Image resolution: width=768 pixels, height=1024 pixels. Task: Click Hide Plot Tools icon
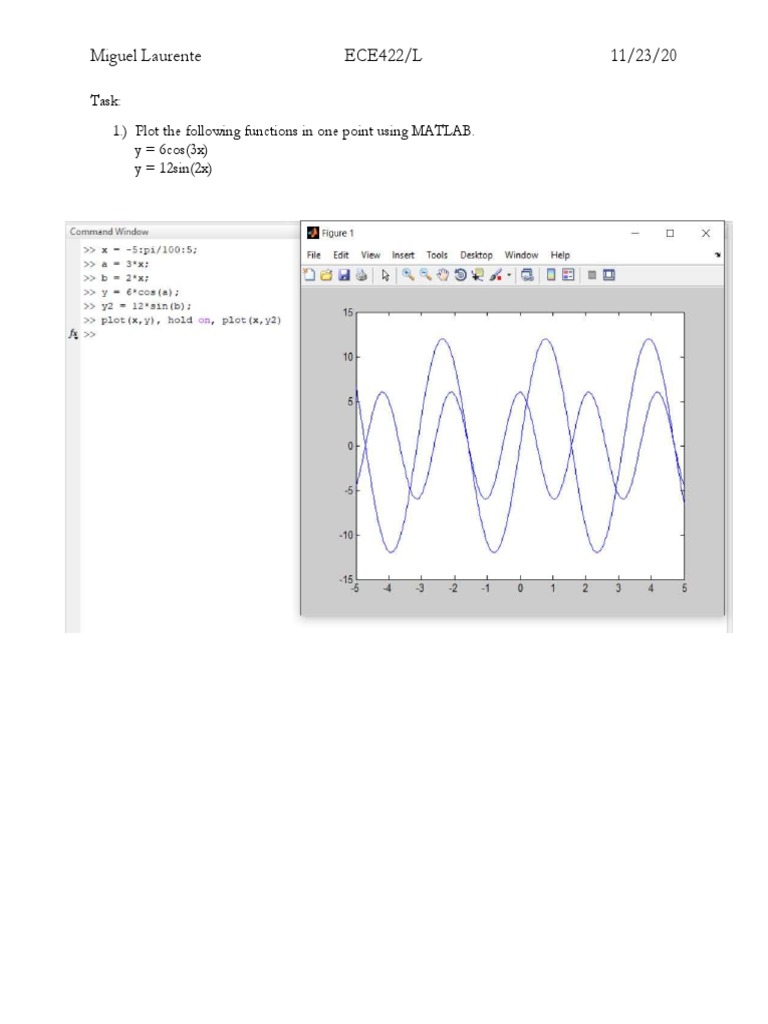592,275
